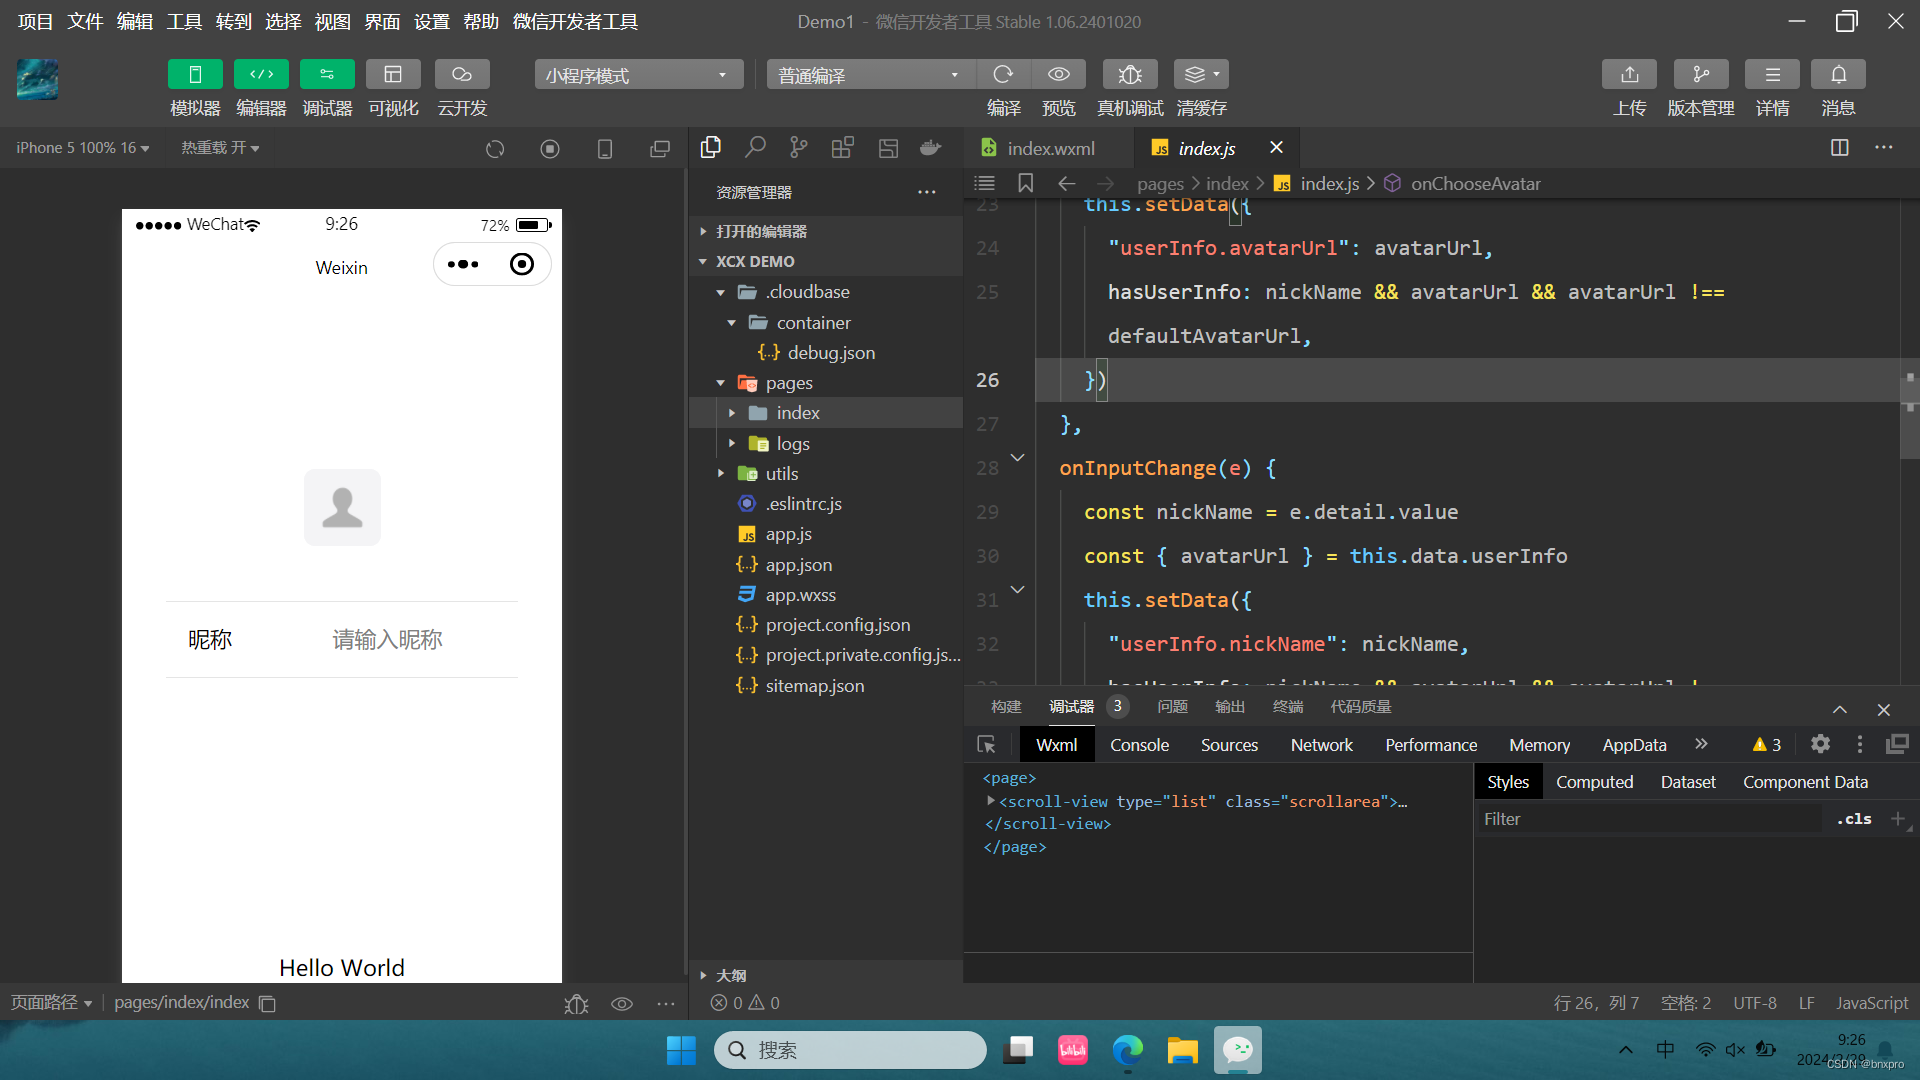Open the mini program mode dropdown
The width and height of the screenshot is (1920, 1080).
638,75
